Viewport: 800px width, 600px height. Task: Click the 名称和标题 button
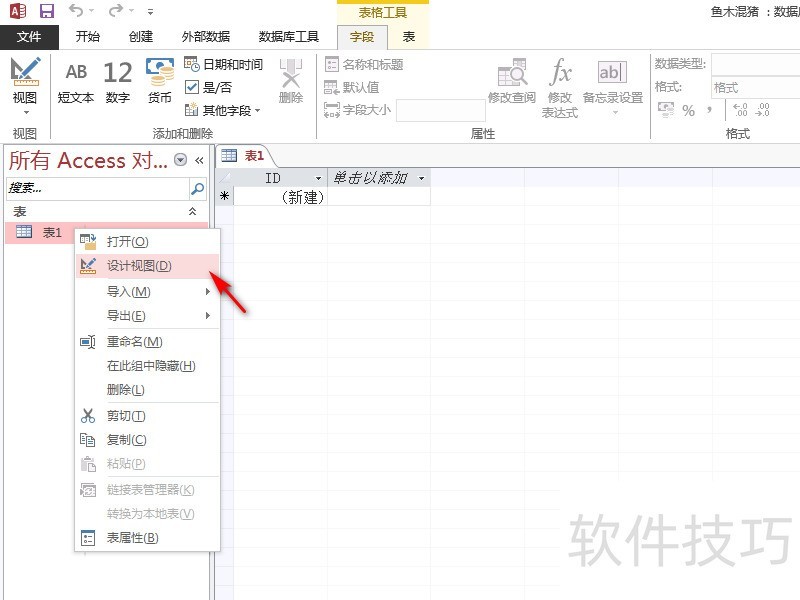[x=364, y=64]
